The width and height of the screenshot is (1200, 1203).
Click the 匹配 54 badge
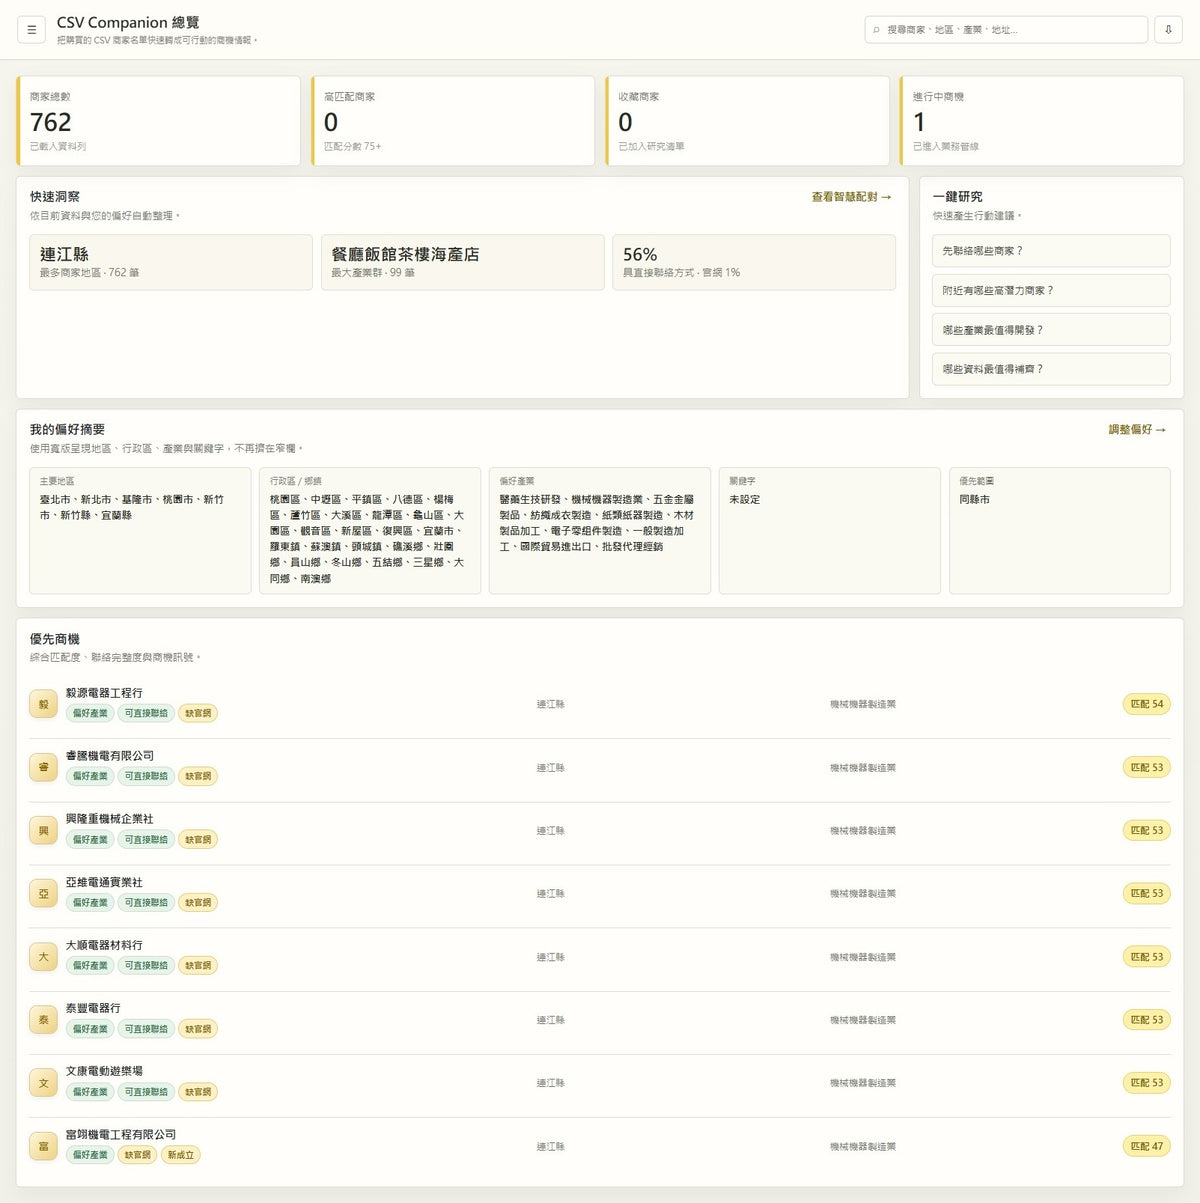click(1146, 704)
